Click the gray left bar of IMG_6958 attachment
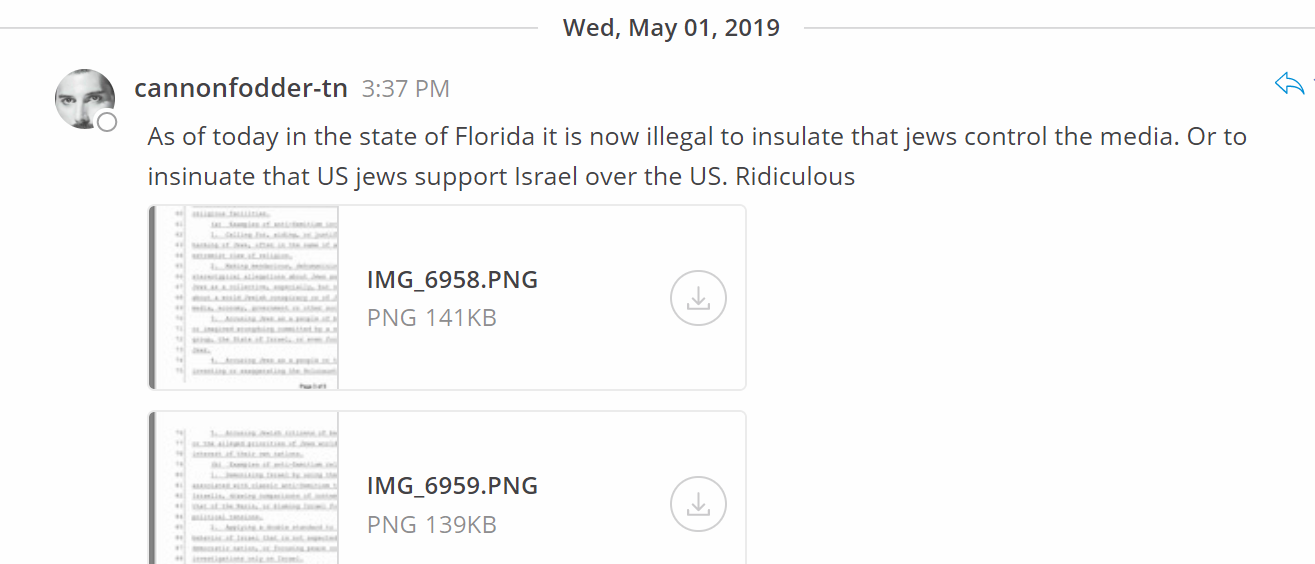The width and height of the screenshot is (1315, 564). click(x=152, y=297)
